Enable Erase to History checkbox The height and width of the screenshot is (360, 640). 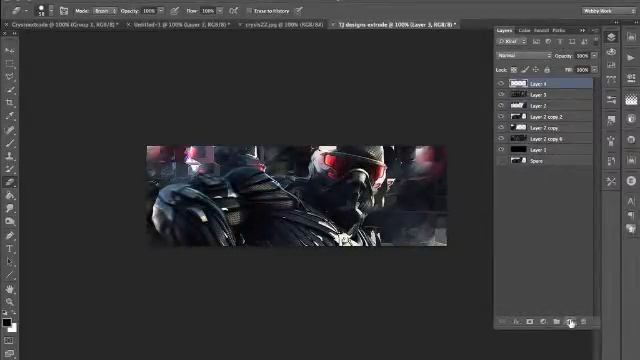(x=249, y=11)
